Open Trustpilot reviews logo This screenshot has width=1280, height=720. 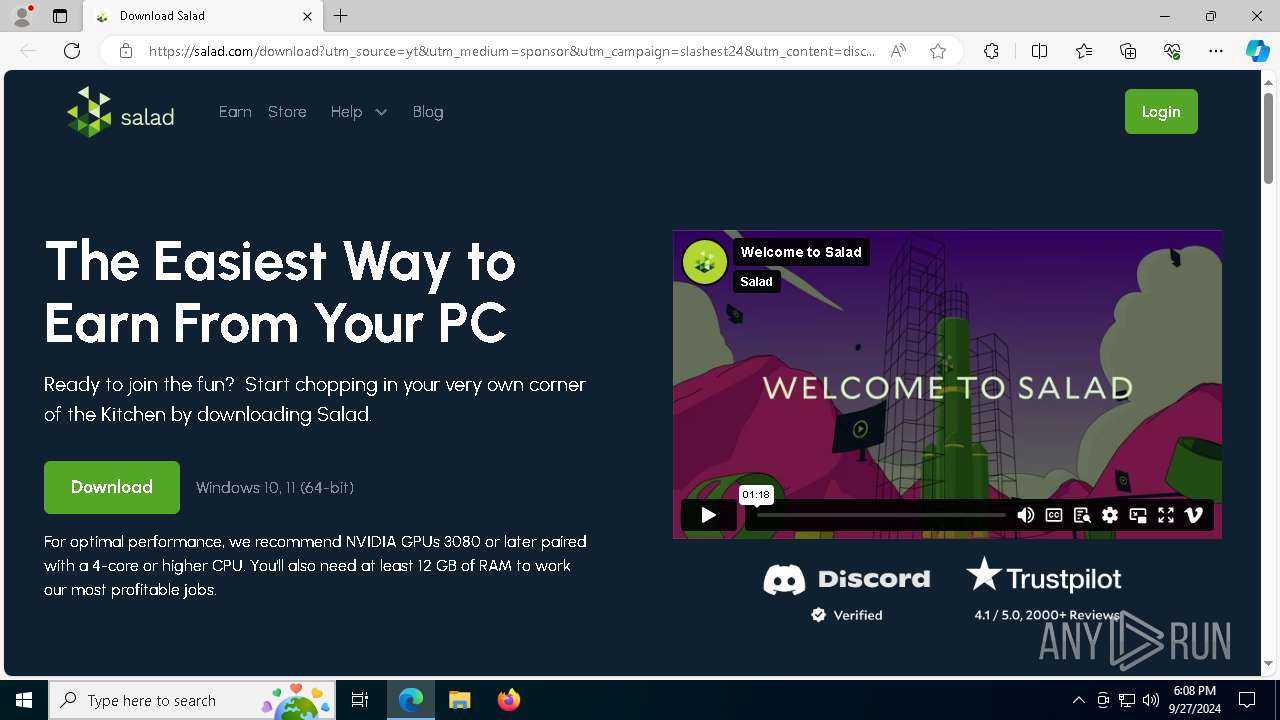point(1044,589)
